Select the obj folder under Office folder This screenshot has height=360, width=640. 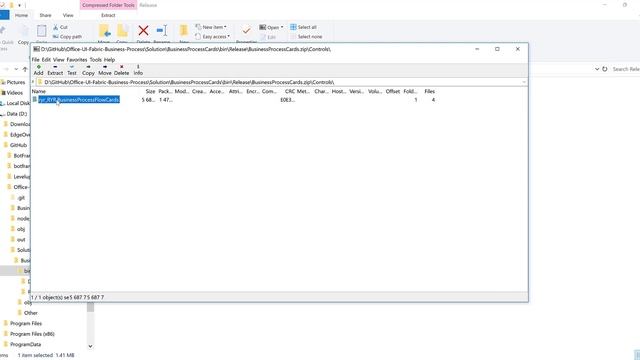(x=21, y=229)
